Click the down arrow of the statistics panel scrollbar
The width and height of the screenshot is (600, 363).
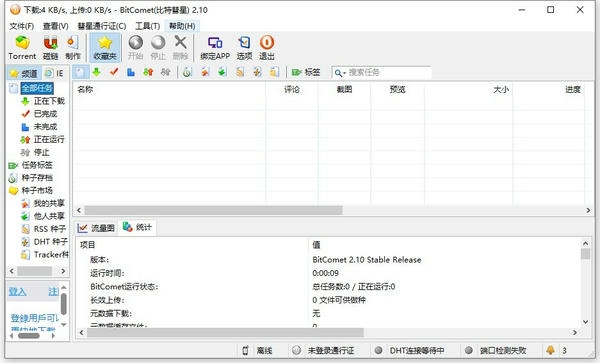tap(585, 322)
